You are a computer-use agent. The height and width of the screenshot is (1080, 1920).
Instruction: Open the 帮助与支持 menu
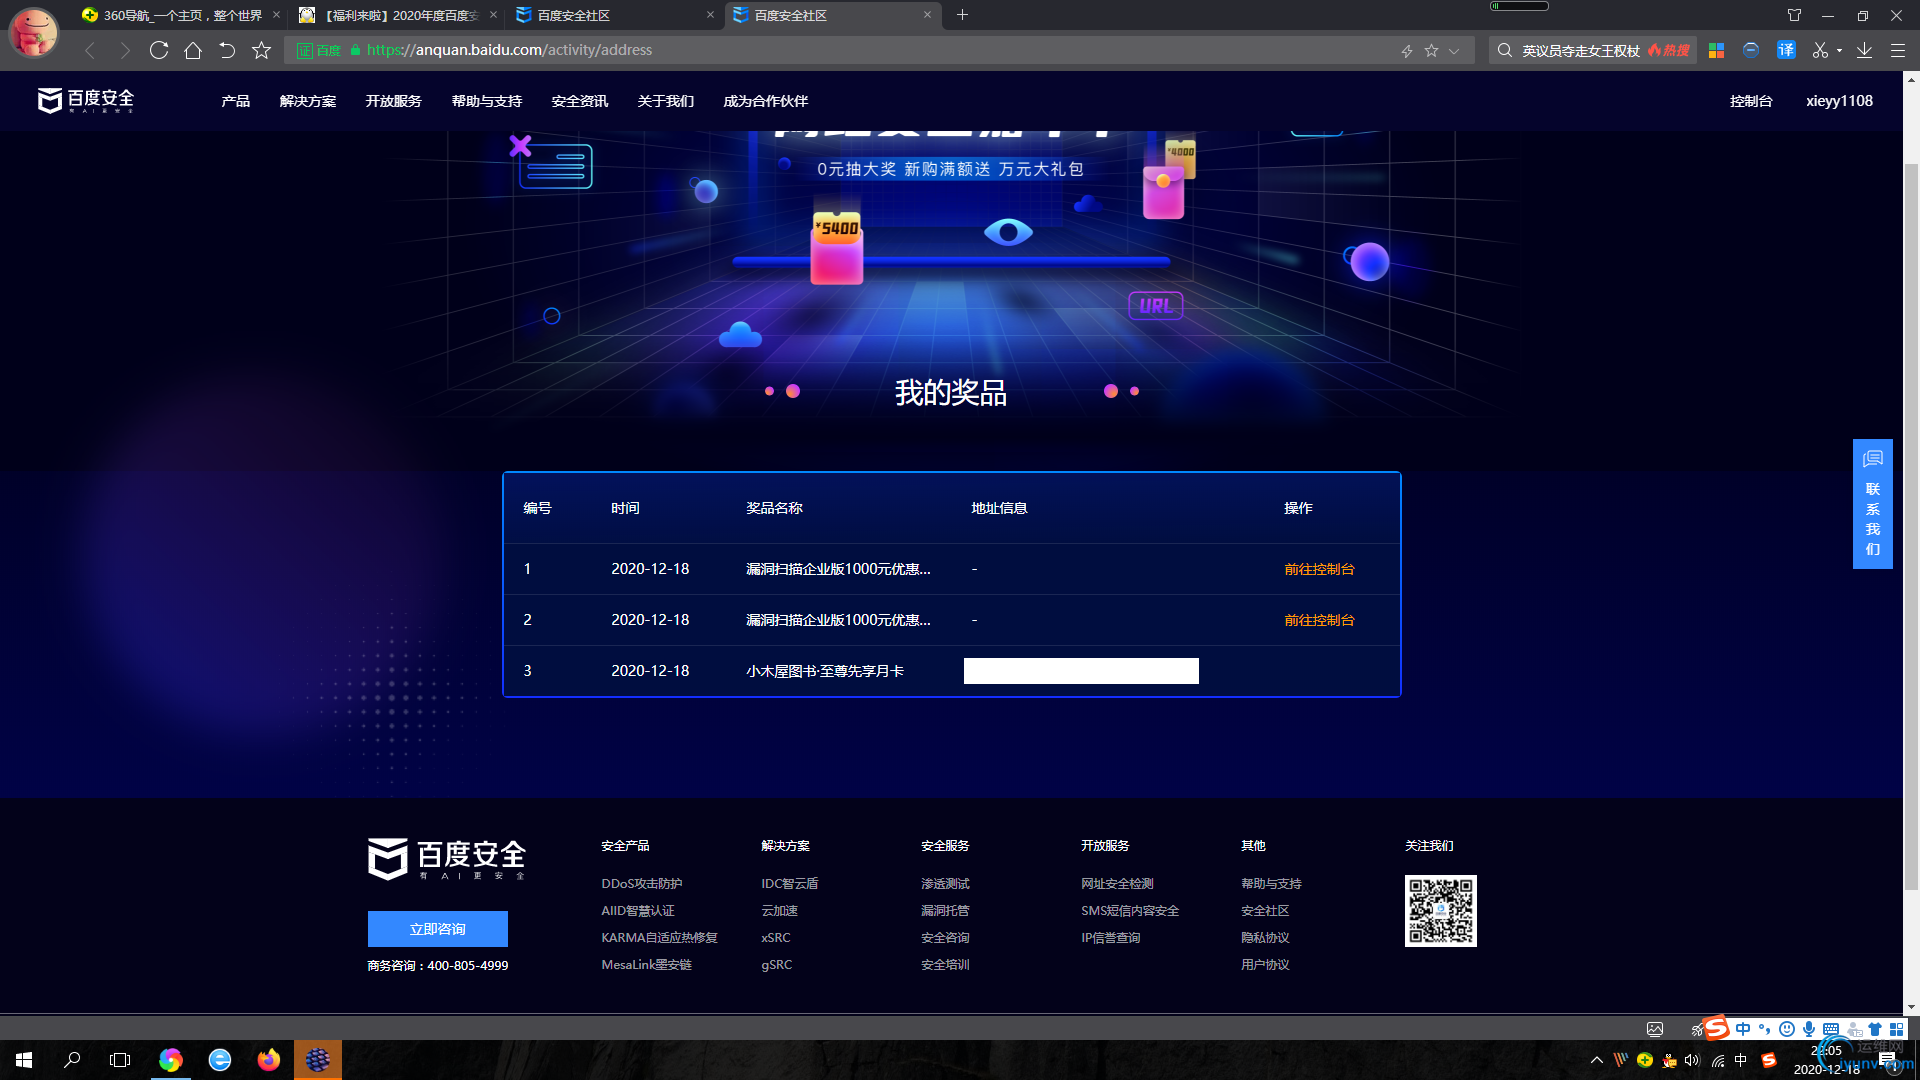(486, 101)
